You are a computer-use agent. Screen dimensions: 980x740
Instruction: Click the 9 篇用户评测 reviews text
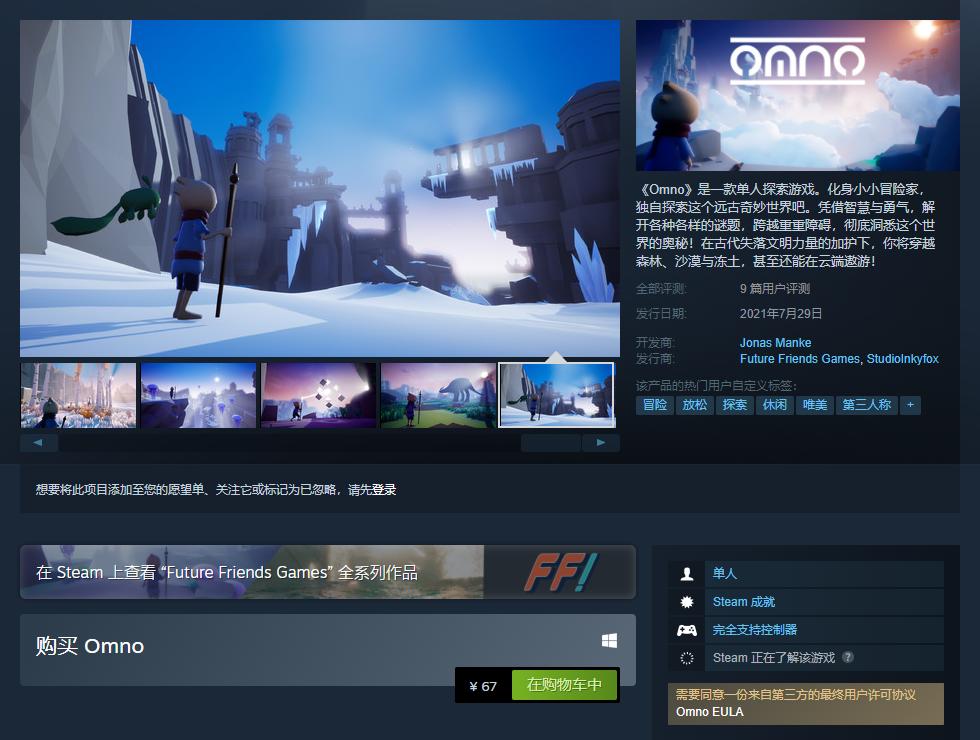coord(775,289)
